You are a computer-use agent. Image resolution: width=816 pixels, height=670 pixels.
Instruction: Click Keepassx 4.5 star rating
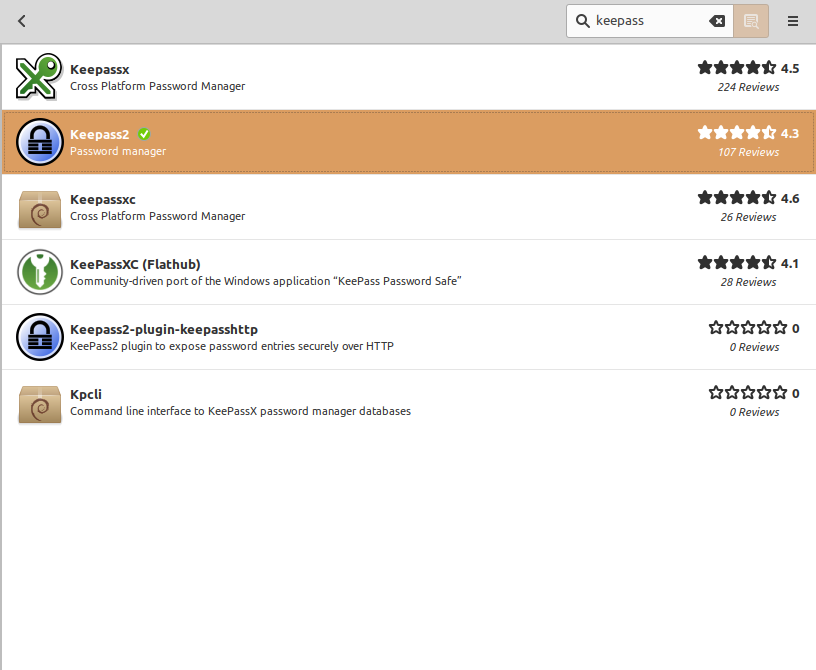point(737,68)
